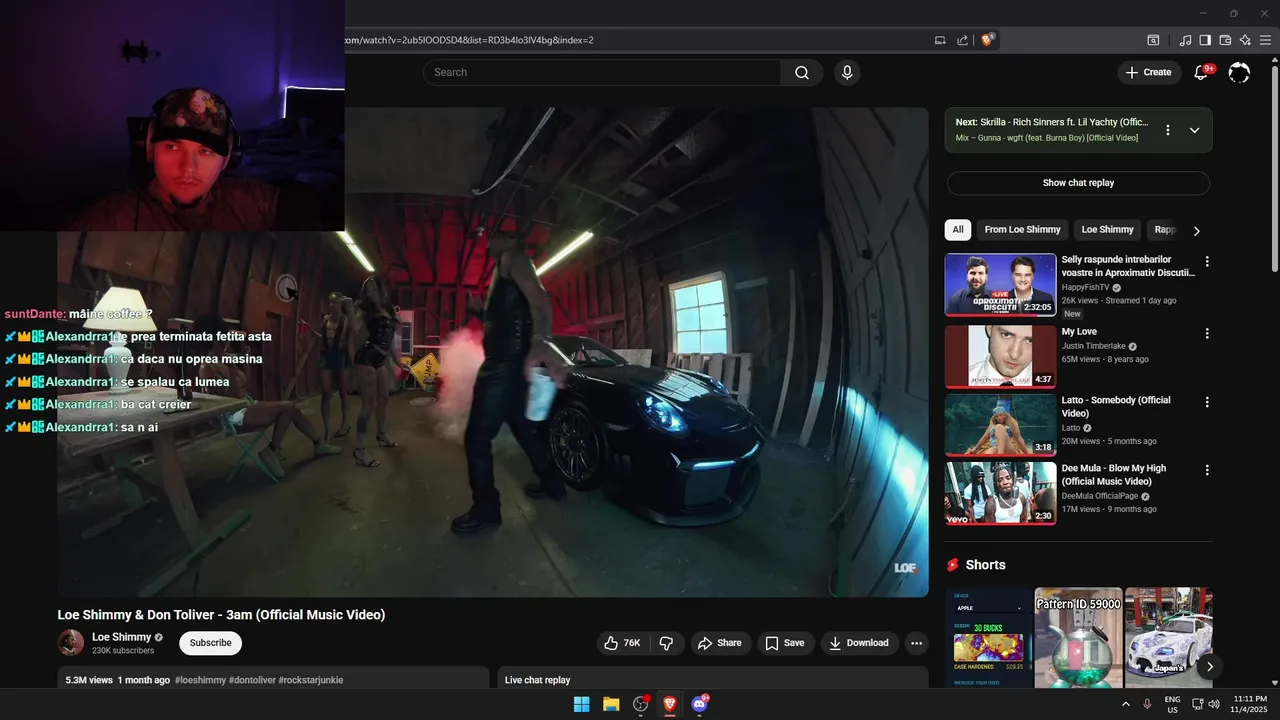
Task: Save the video to a playlist
Action: point(785,643)
